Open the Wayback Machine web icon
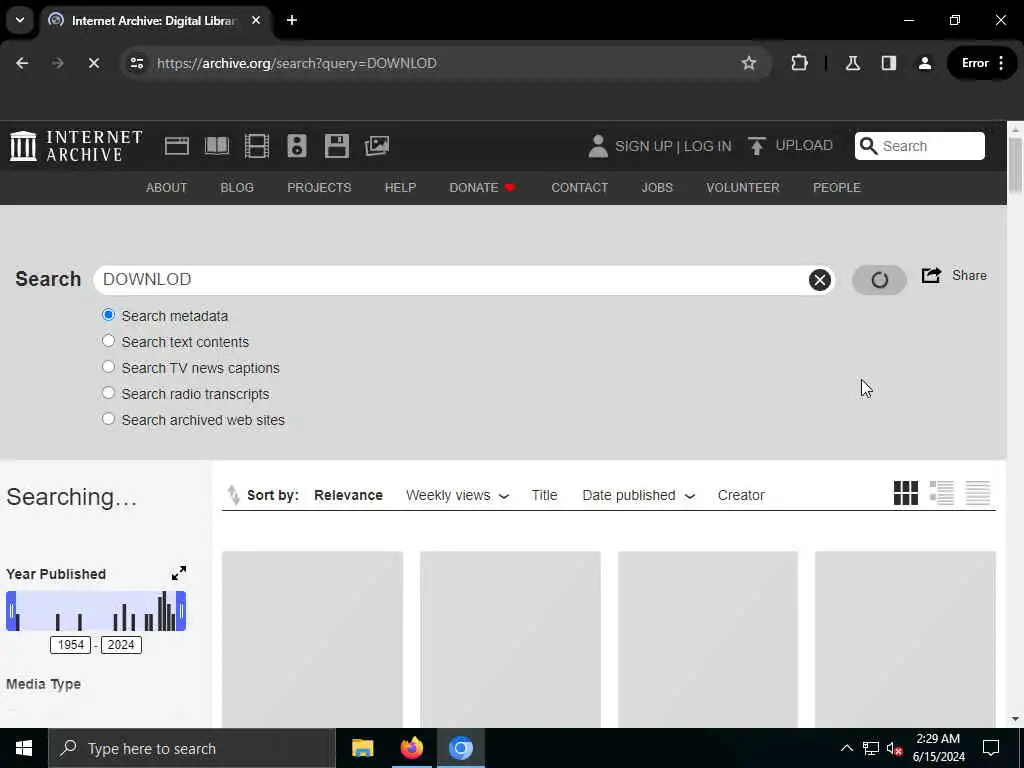The width and height of the screenshot is (1024, 768). click(176, 146)
